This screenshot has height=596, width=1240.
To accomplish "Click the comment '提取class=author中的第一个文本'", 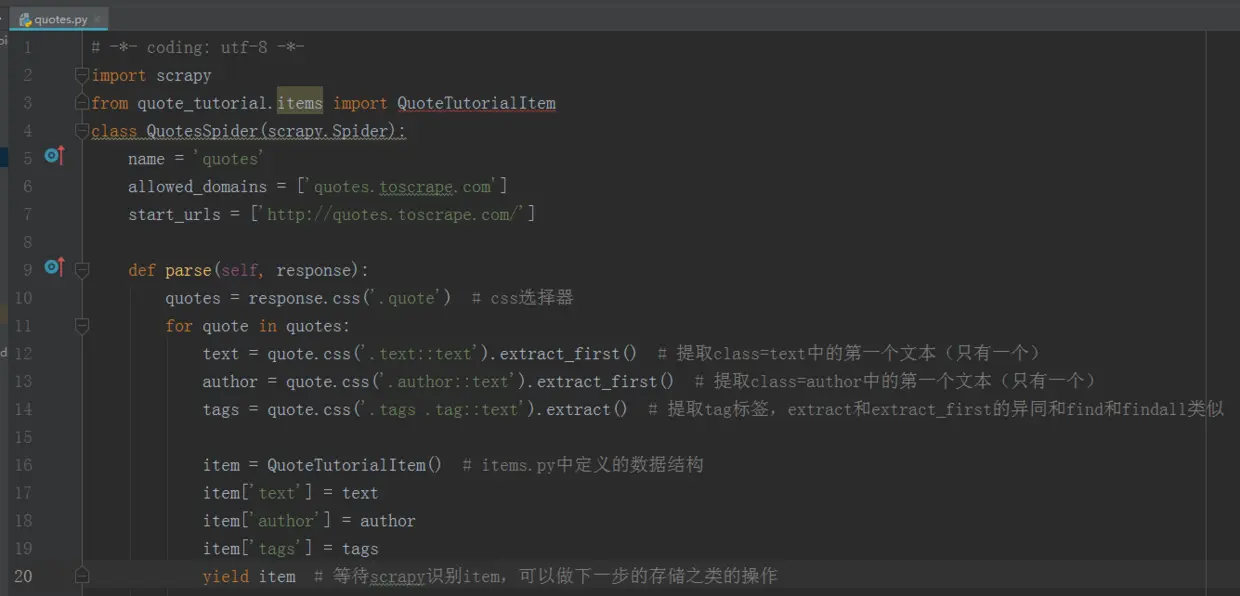I will coord(843,381).
